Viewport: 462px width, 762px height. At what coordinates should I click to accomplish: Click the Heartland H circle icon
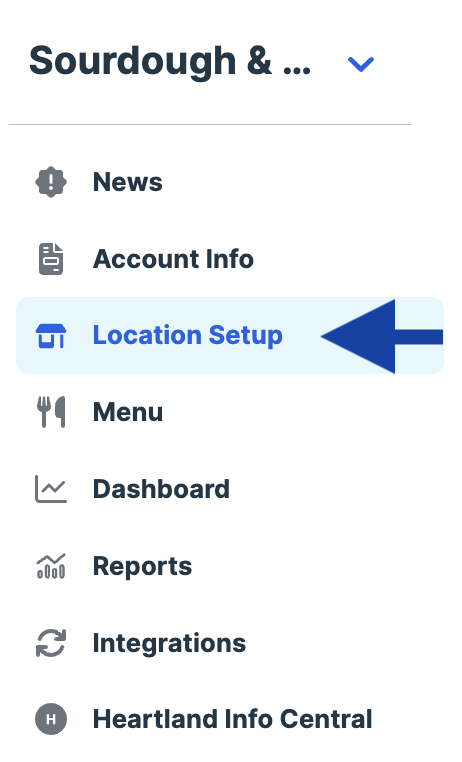pos(51,719)
